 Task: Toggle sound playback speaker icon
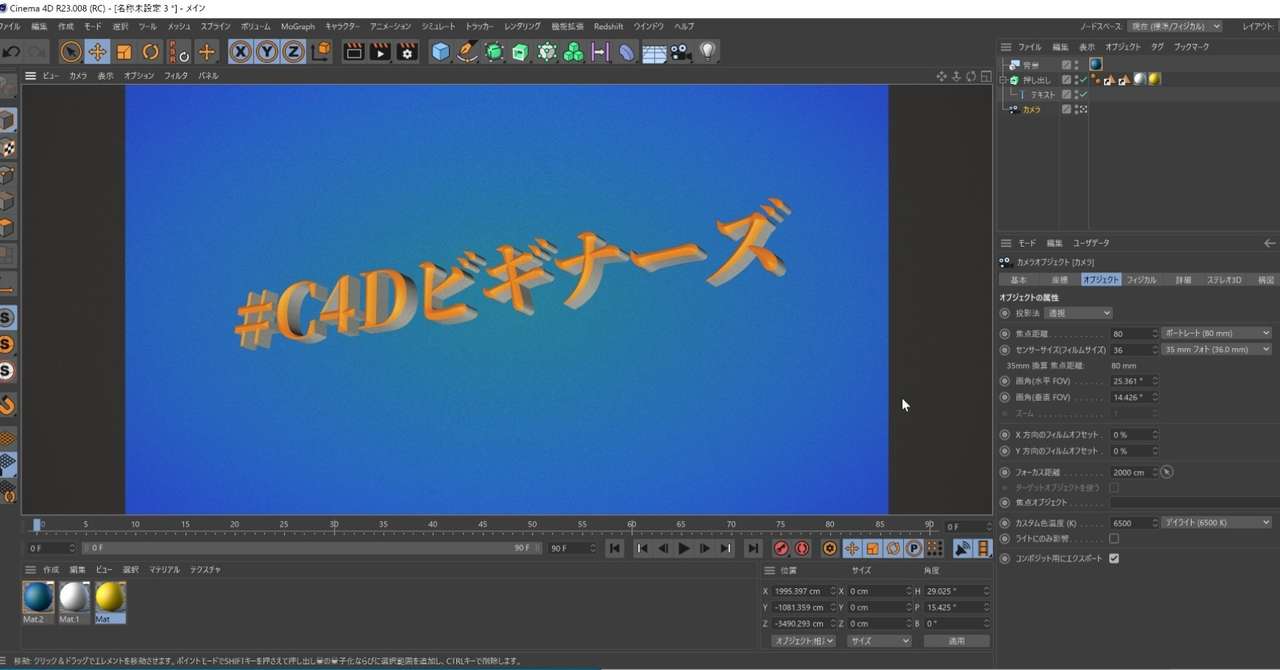tap(962, 549)
